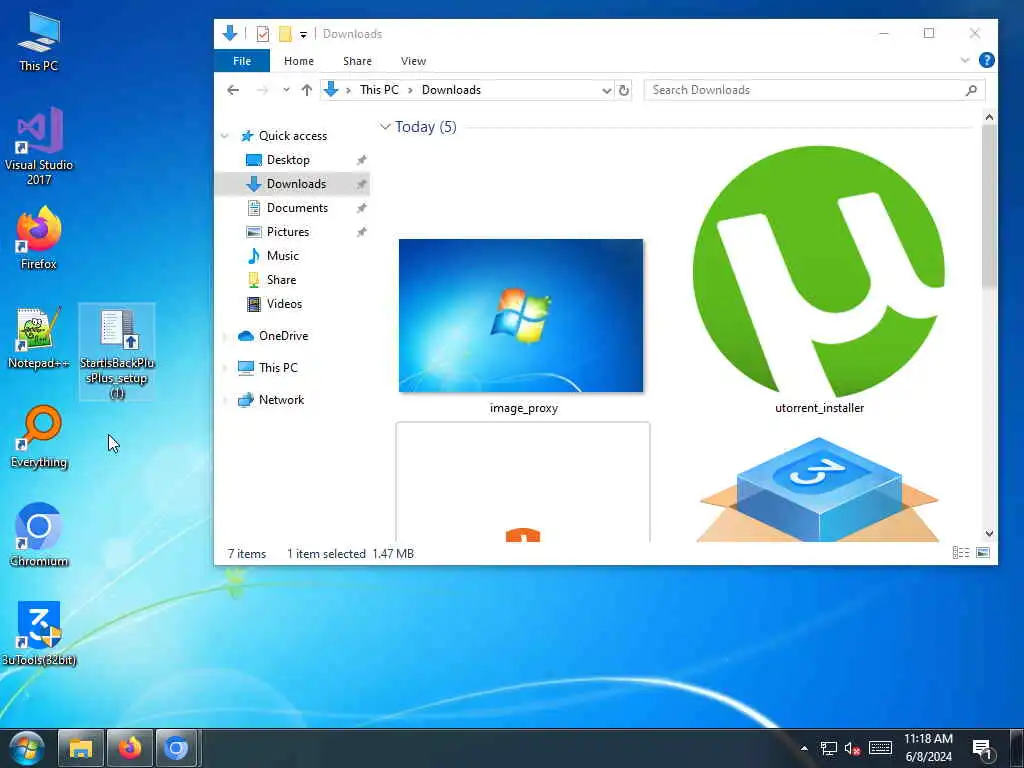Show hidden tray icons arrow
The width and height of the screenshot is (1024, 768).
pos(804,748)
